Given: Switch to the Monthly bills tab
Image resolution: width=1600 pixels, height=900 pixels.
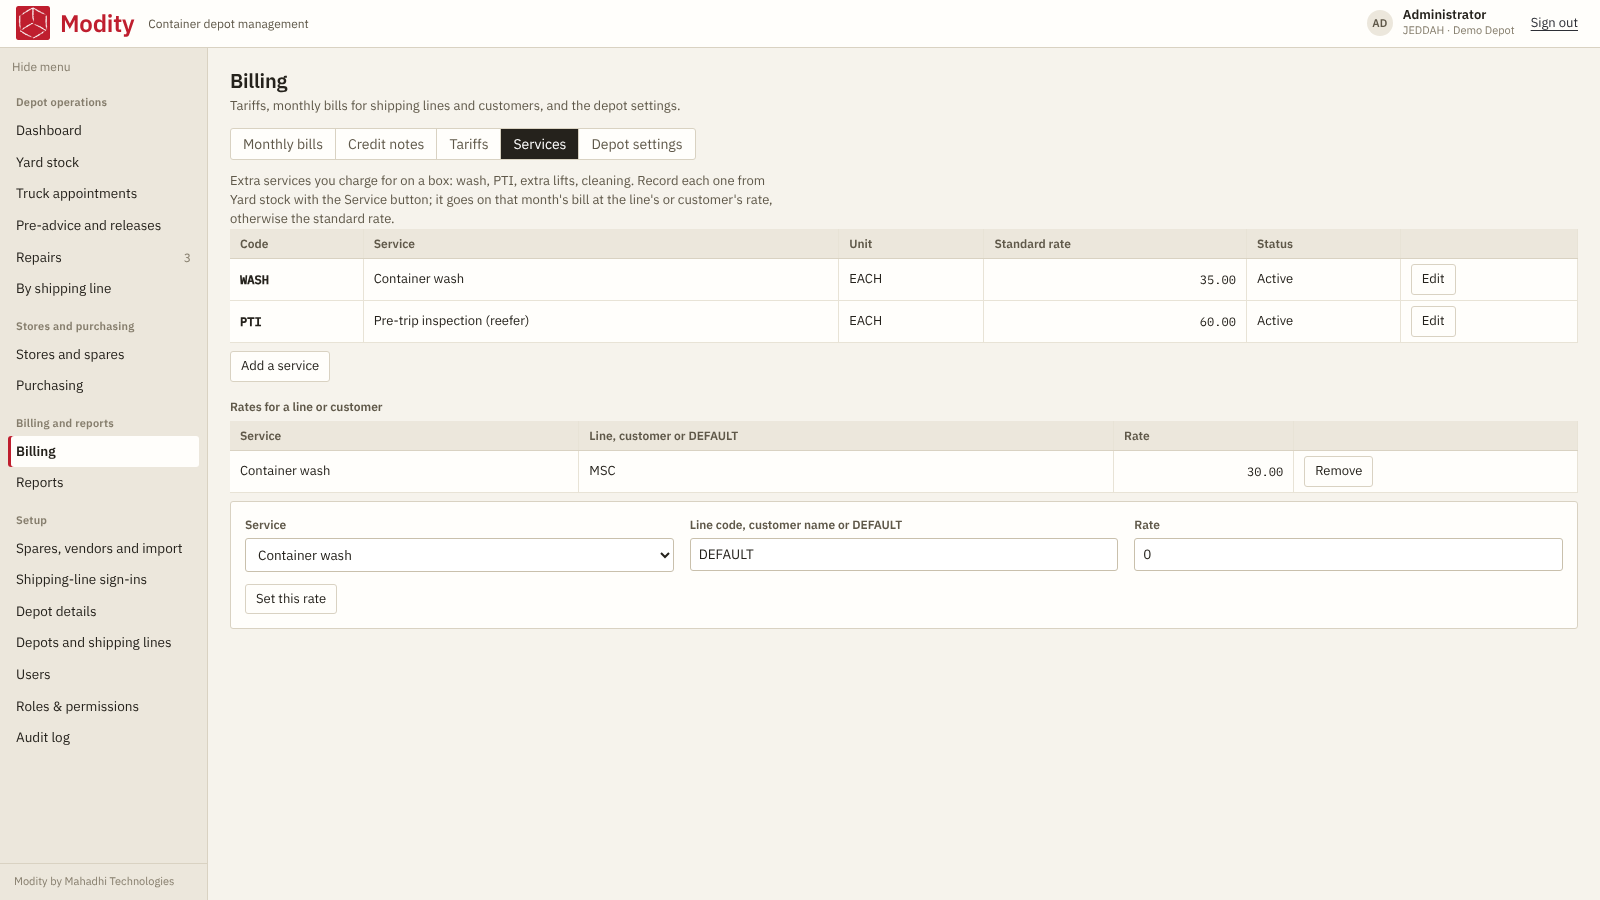Looking at the screenshot, I should coord(283,144).
